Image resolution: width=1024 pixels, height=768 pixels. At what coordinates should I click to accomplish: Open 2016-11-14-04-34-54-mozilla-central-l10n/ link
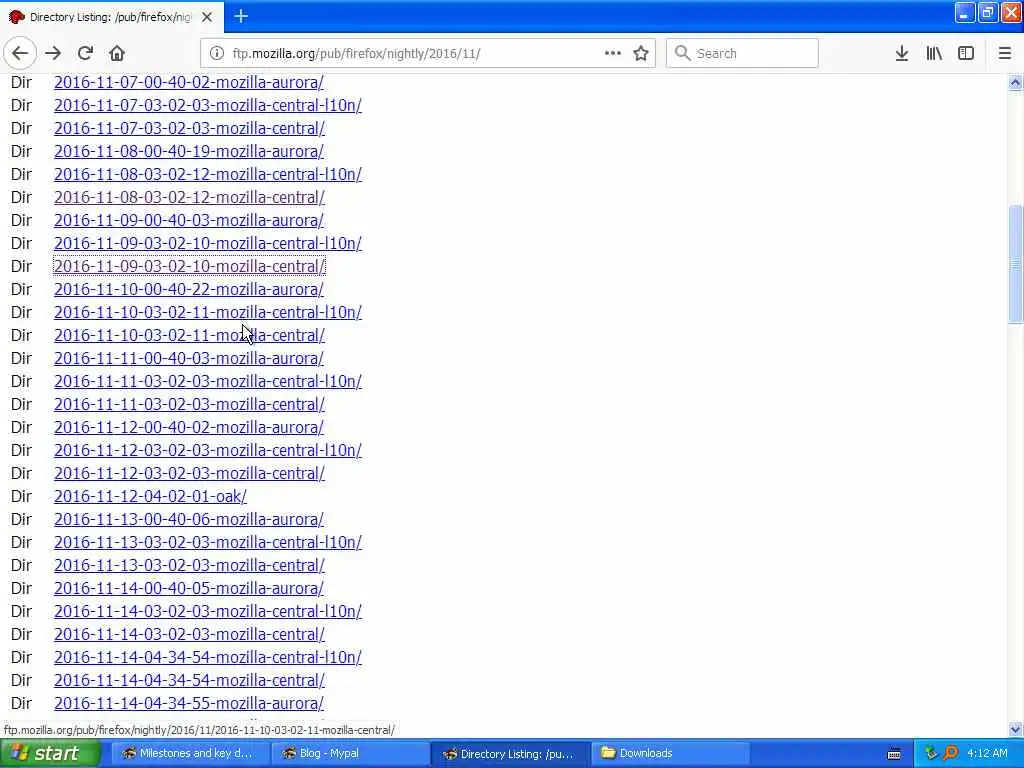(x=208, y=657)
